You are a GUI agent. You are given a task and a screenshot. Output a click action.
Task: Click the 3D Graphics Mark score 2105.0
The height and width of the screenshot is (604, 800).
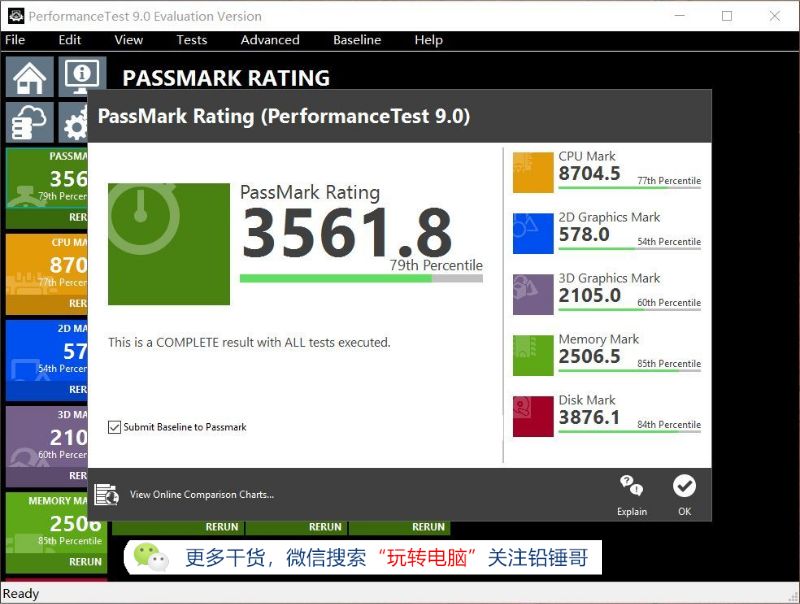coord(589,295)
